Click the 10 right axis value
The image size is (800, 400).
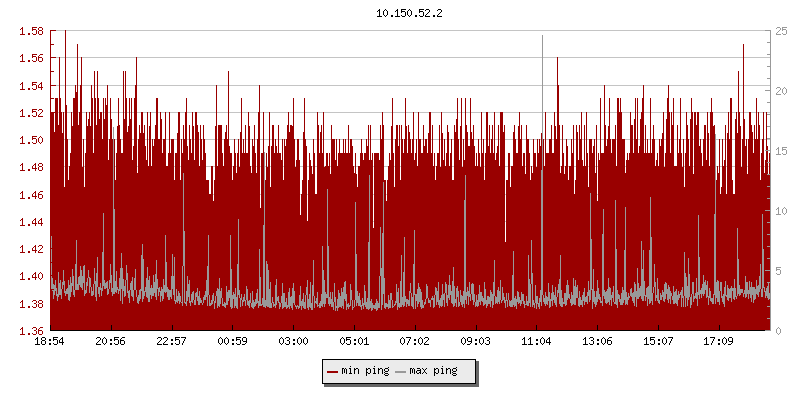pos(781,211)
